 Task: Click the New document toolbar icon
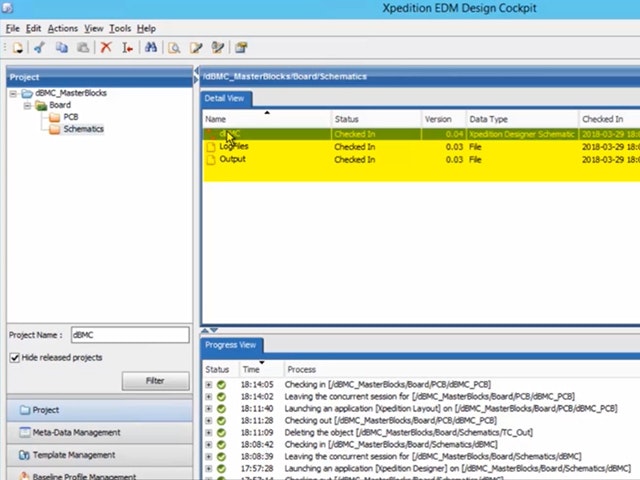(x=18, y=47)
